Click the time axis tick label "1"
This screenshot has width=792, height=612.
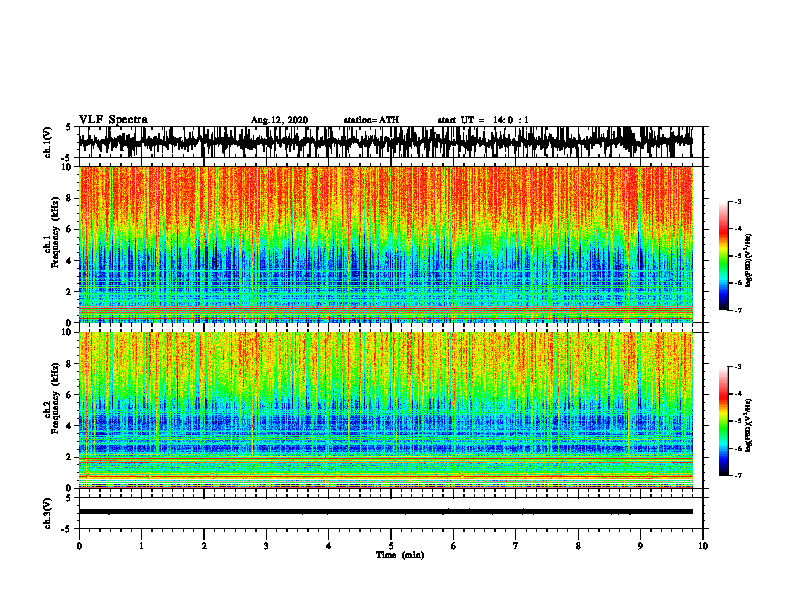(x=141, y=546)
